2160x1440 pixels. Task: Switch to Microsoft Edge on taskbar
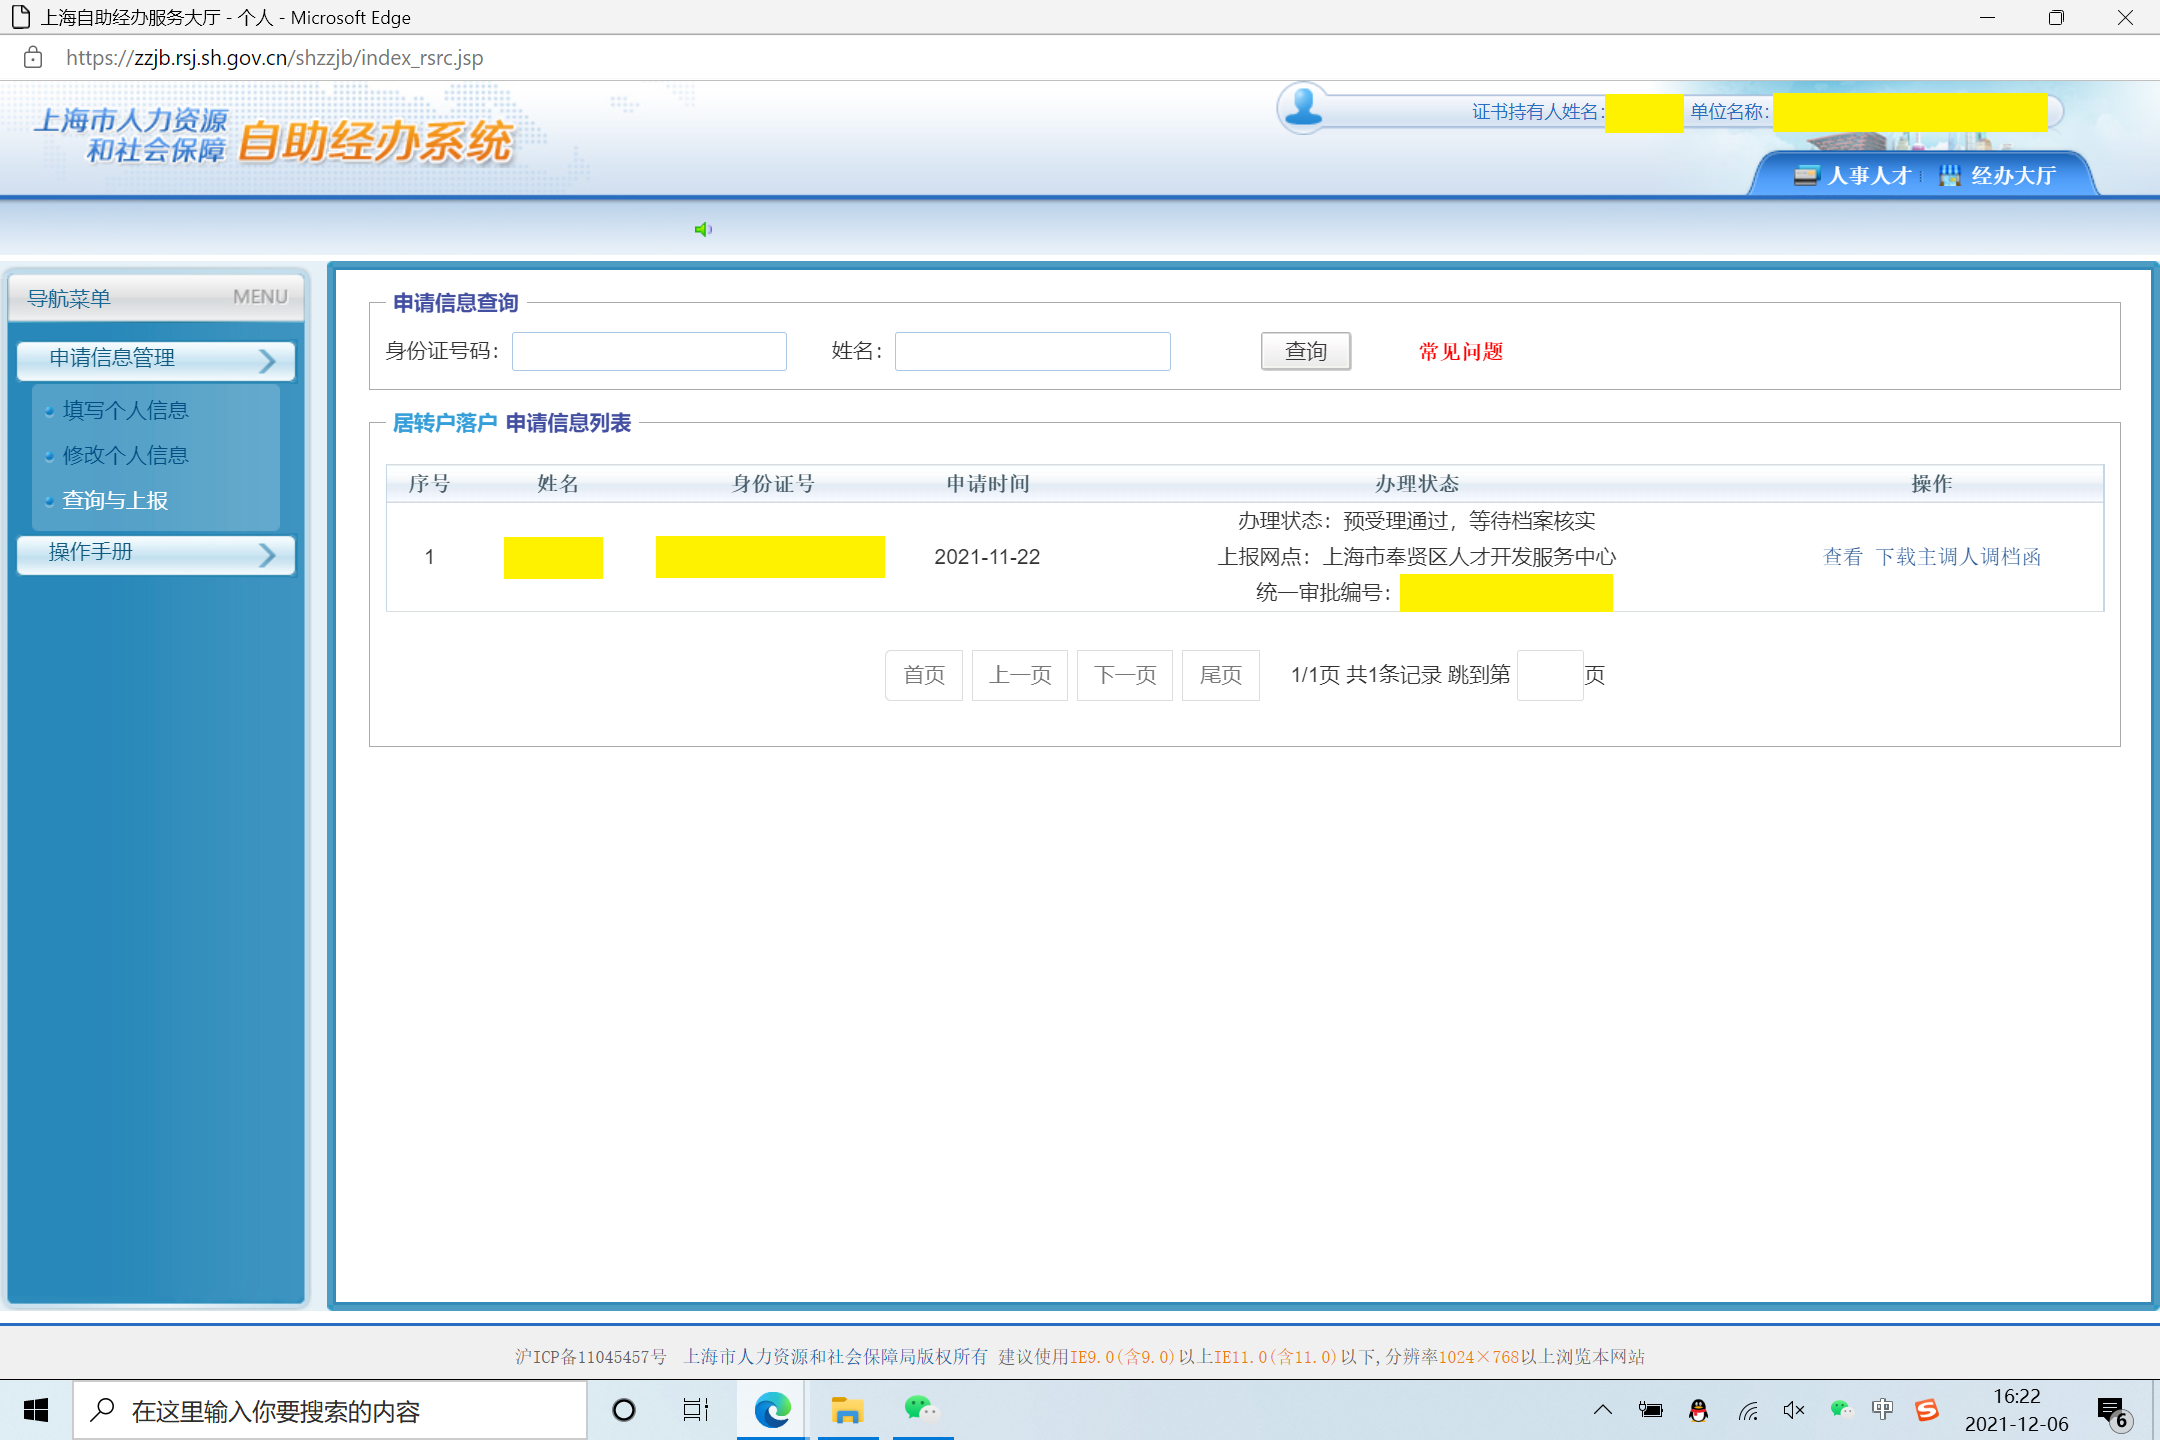pos(772,1411)
